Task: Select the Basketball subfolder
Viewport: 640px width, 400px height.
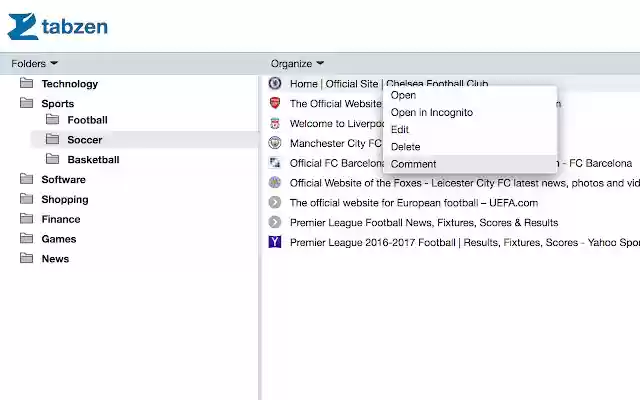Action: click(93, 160)
